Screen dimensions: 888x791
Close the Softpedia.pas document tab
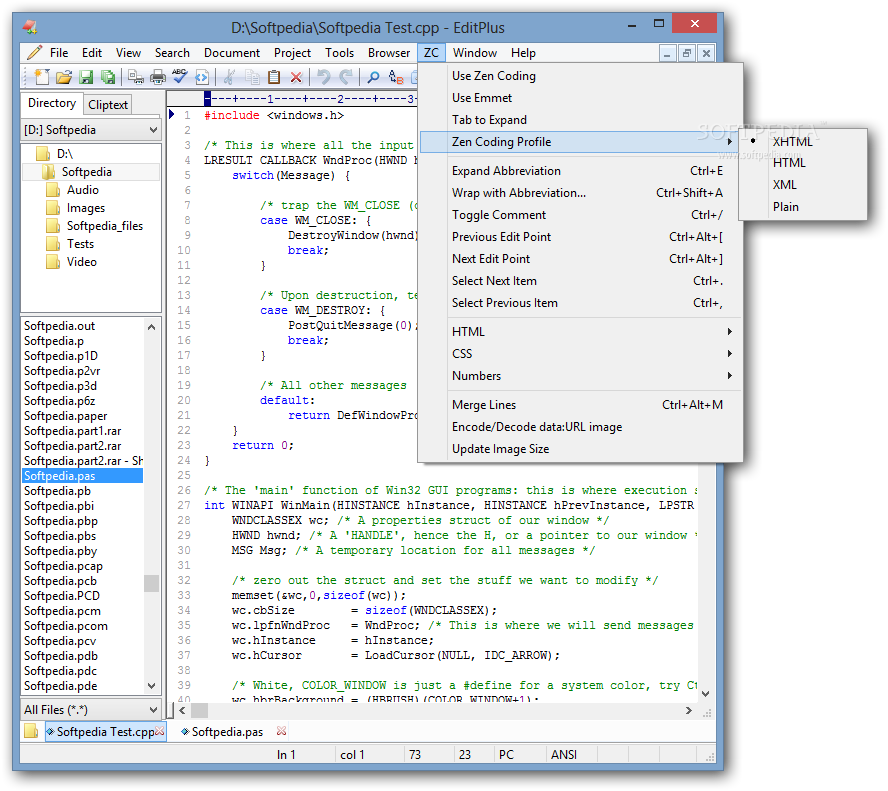pyautogui.click(x=281, y=731)
